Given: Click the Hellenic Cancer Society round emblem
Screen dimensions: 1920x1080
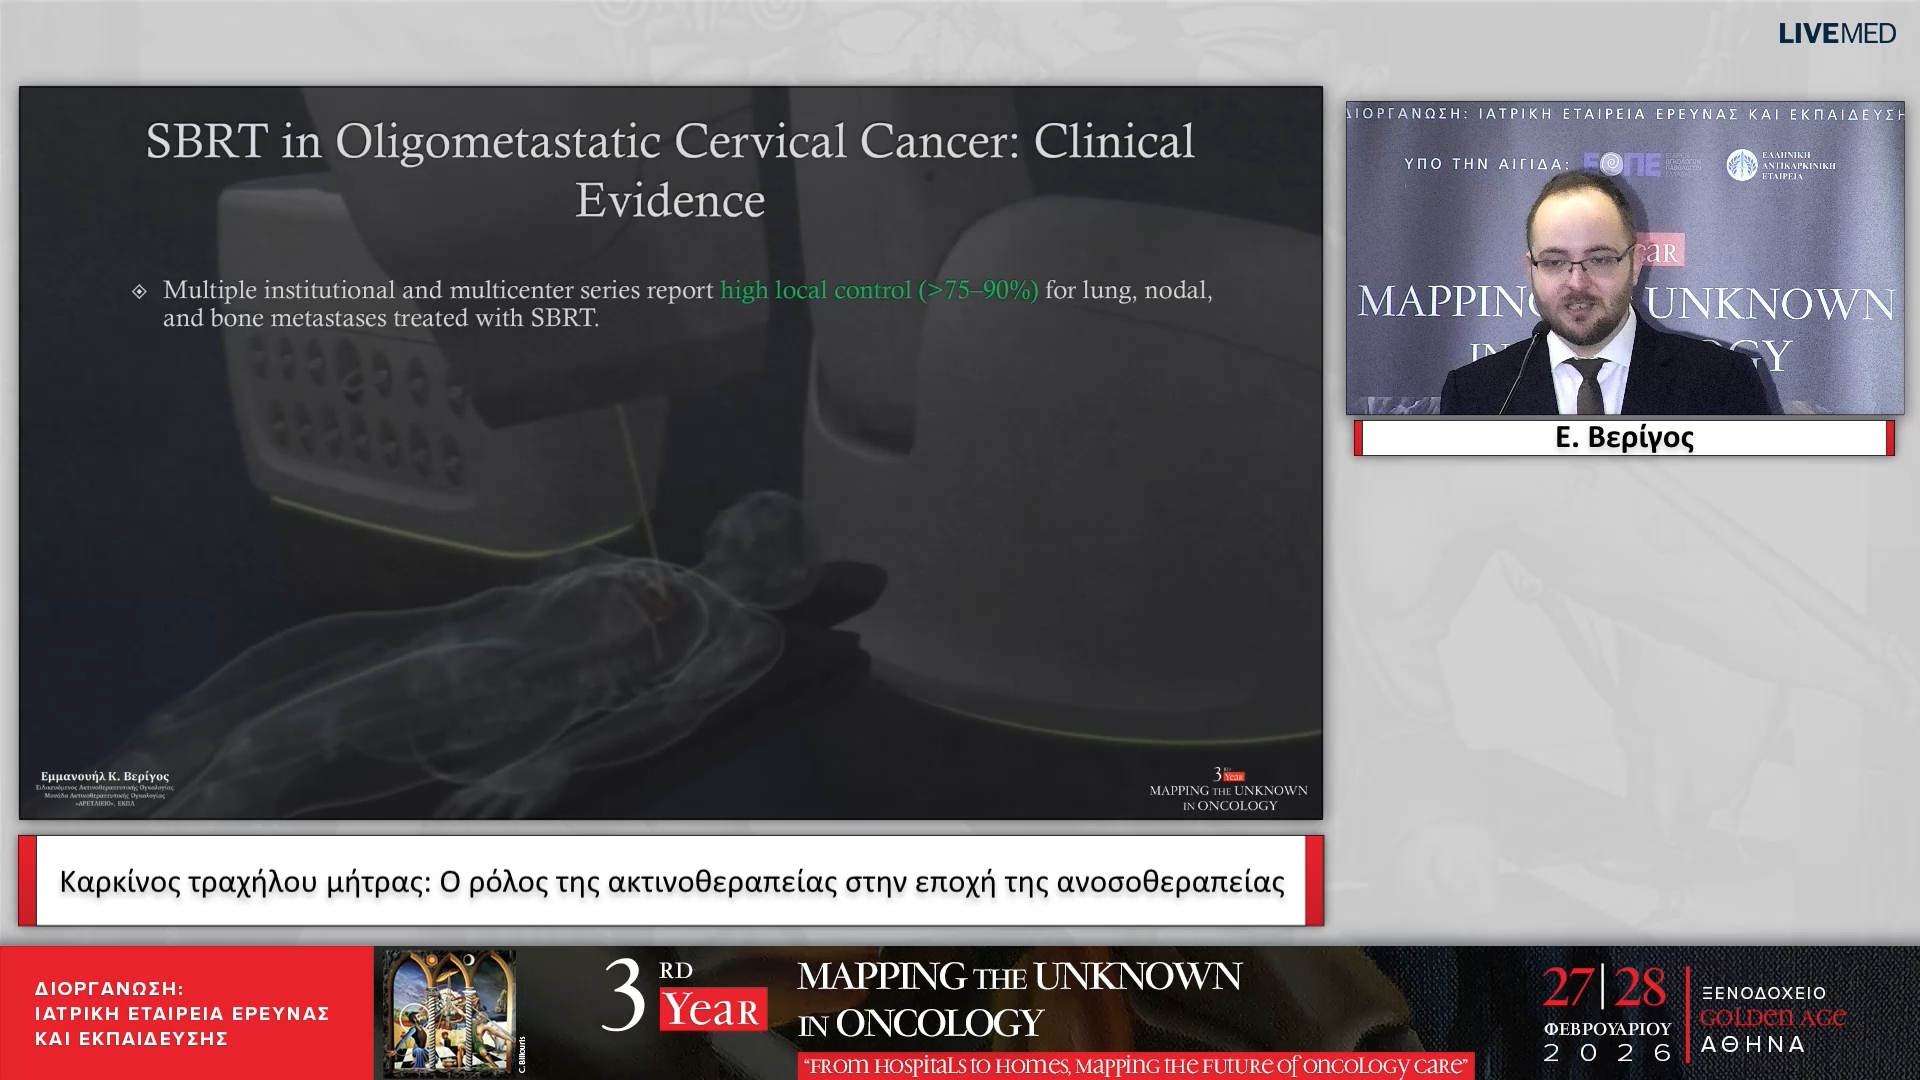Looking at the screenshot, I should coord(1741,165).
